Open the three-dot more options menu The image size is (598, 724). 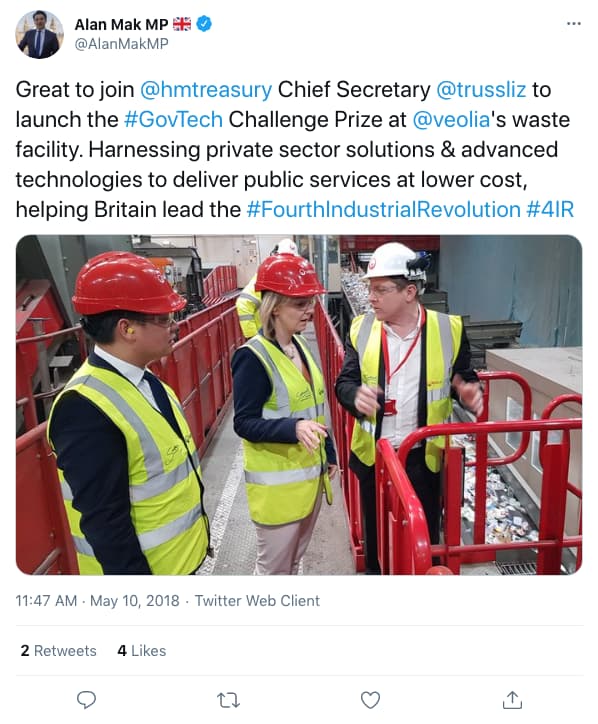pyautogui.click(x=574, y=24)
